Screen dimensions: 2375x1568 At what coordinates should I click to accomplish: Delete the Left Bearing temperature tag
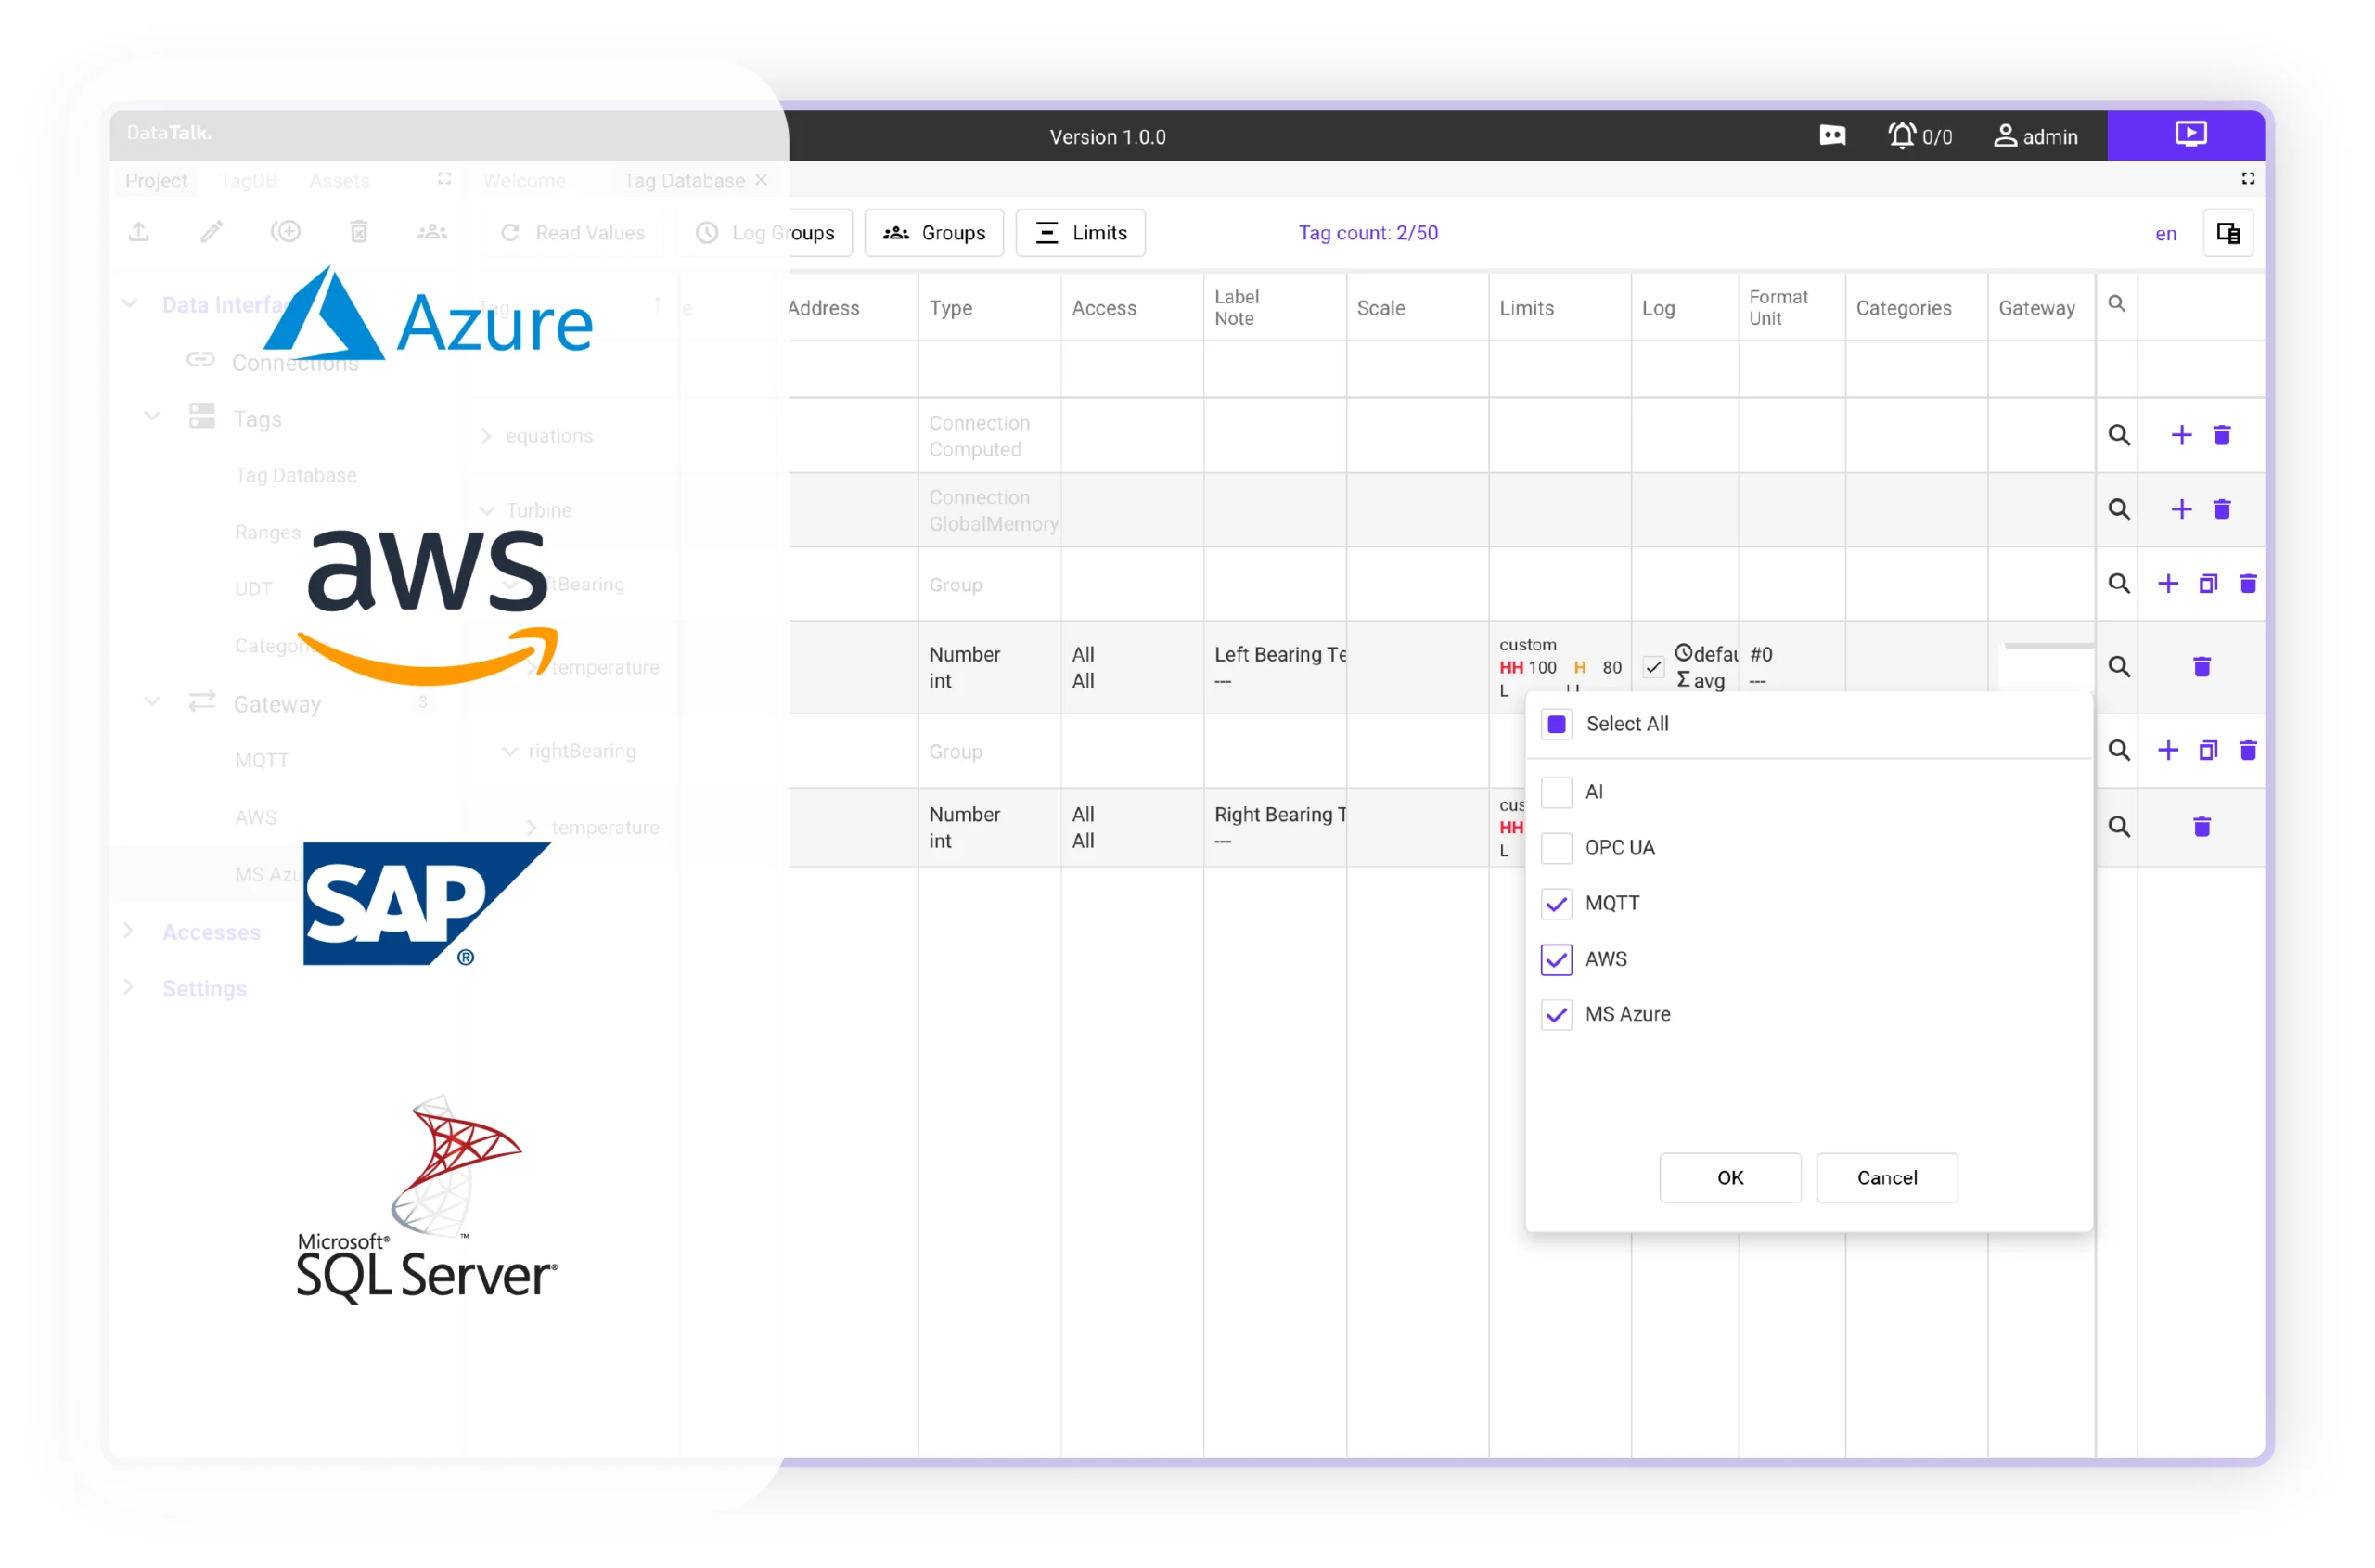(2202, 666)
